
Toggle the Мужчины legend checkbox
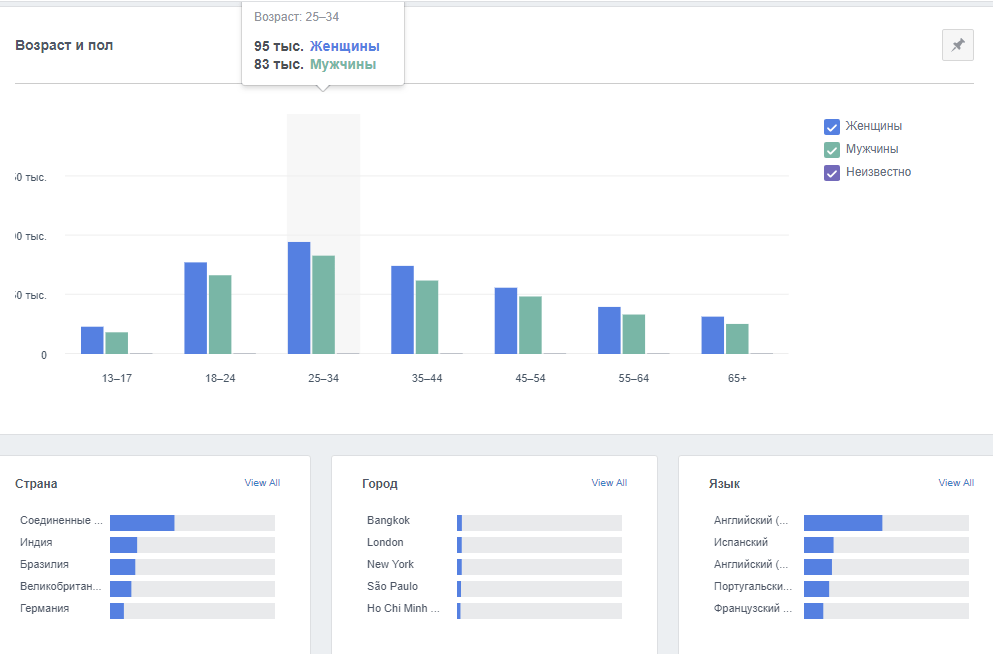[831, 150]
